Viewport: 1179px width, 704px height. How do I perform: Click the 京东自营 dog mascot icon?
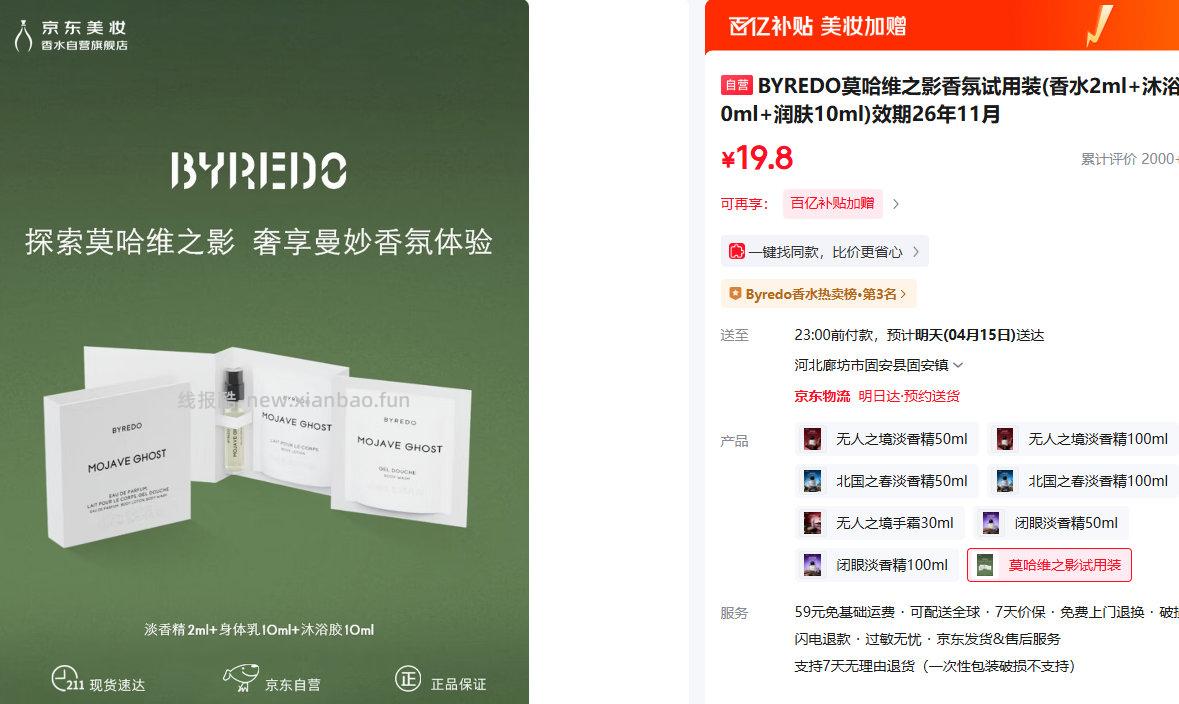241,678
